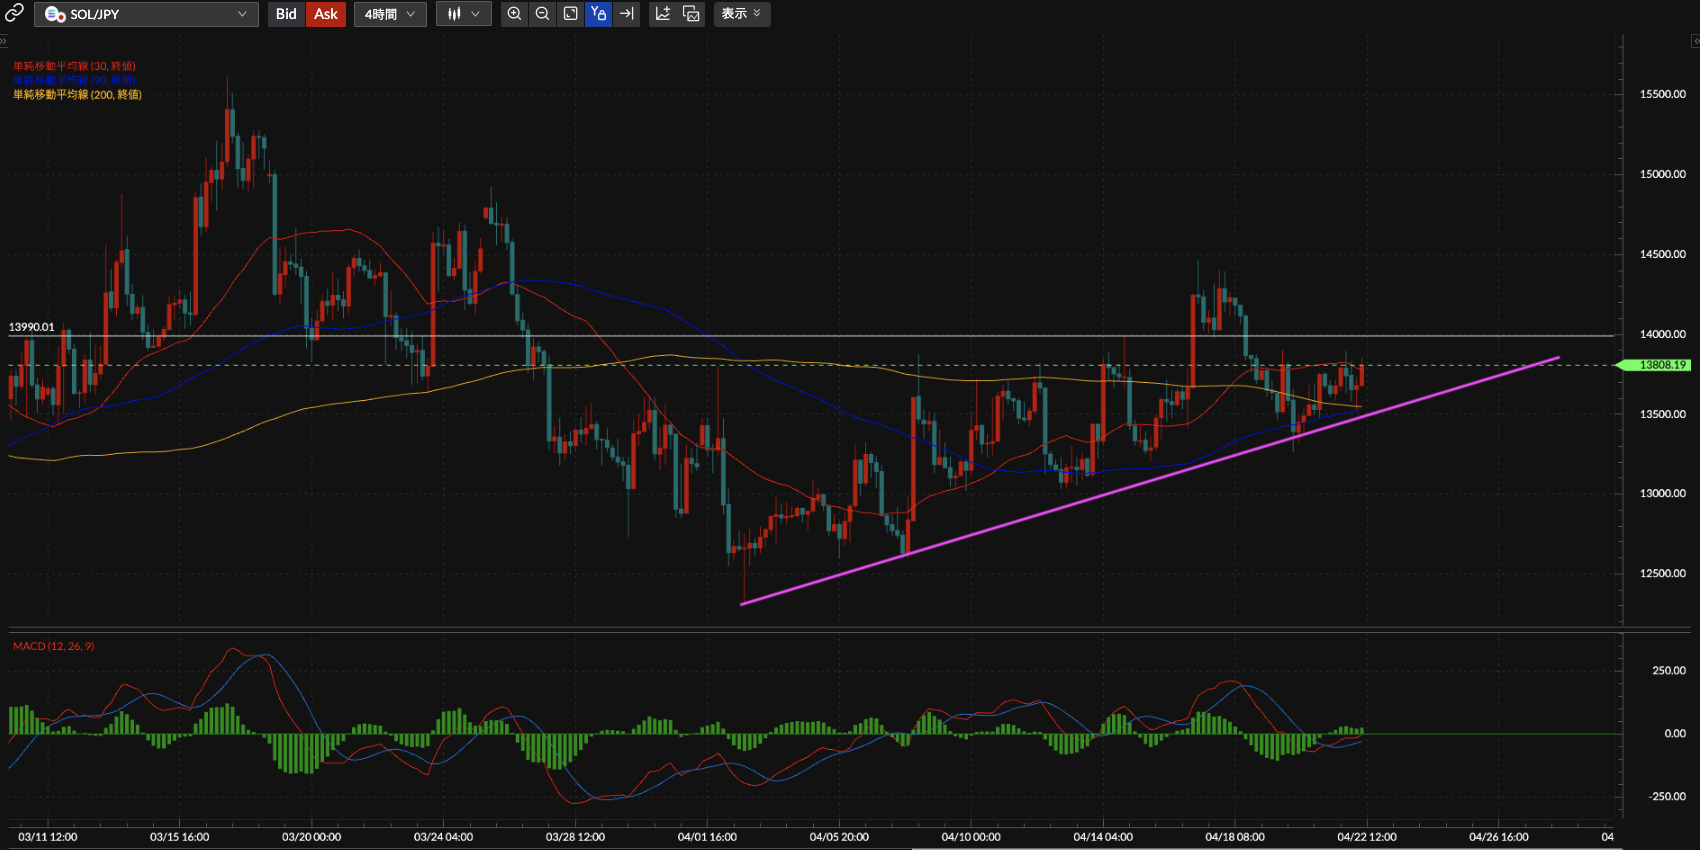Open the 表示 display menu
The image size is (1700, 850).
[x=741, y=14]
